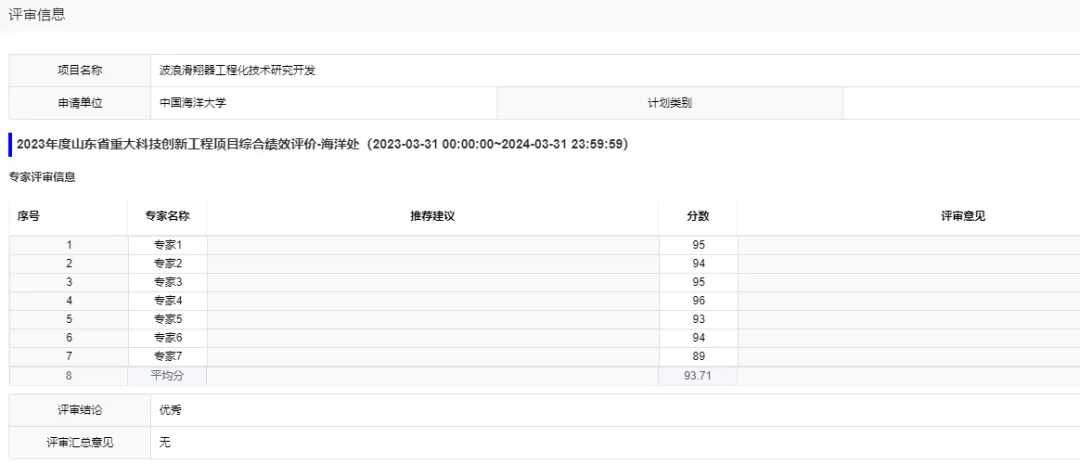
Task: Click score 96 in the 专家4 row
Action: click(697, 301)
